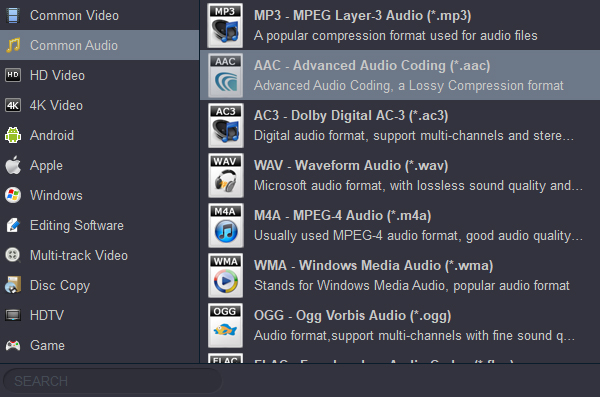Choose MP3 - MPEG Layer-3 Audio format
The height and width of the screenshot is (397, 600).
[400, 25]
